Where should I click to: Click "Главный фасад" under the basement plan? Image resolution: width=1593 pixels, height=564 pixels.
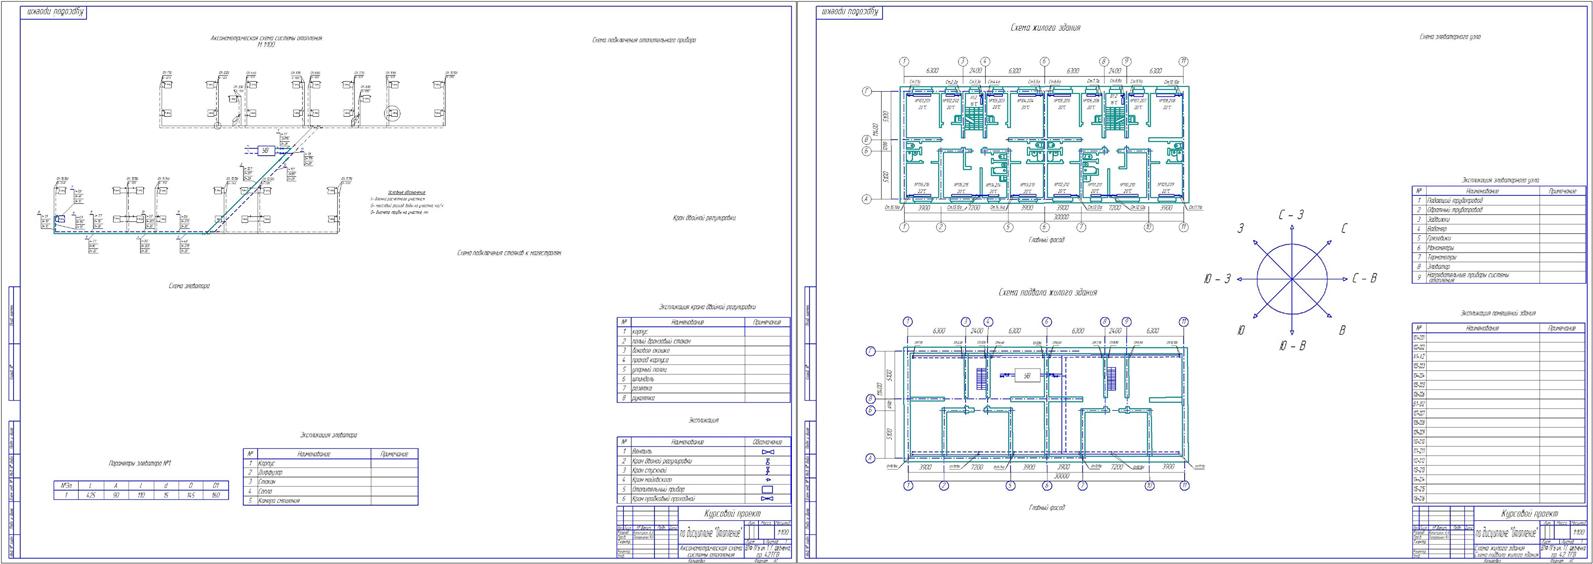point(1045,508)
